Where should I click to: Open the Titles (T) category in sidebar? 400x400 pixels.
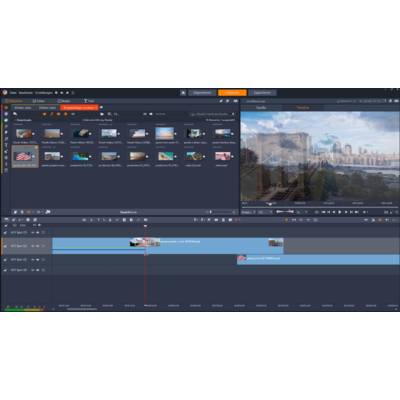pos(6,145)
